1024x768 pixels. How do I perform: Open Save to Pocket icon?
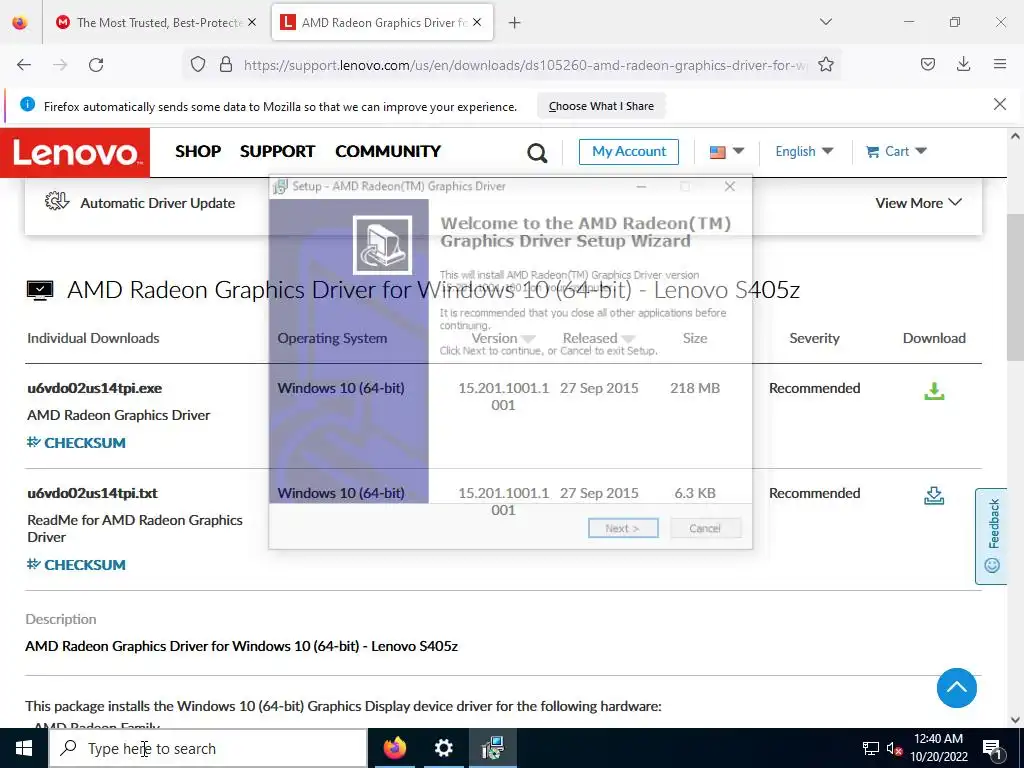pos(927,64)
